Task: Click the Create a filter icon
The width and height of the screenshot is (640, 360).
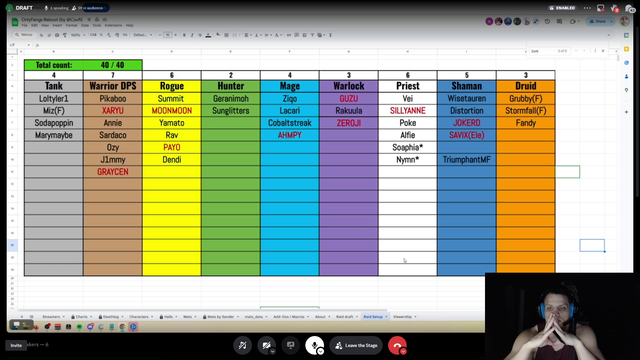Action: (x=312, y=35)
